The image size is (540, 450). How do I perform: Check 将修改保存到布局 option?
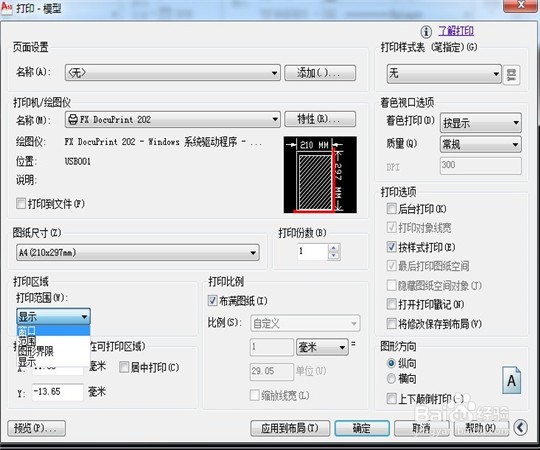tap(392, 324)
